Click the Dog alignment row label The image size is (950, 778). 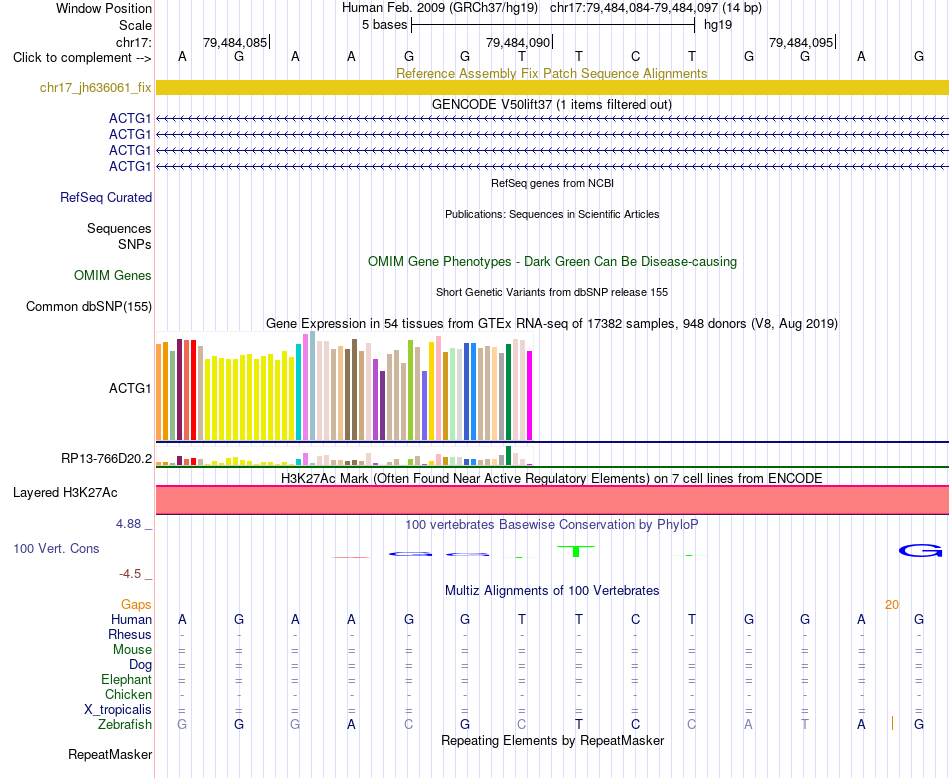pyautogui.click(x=140, y=665)
